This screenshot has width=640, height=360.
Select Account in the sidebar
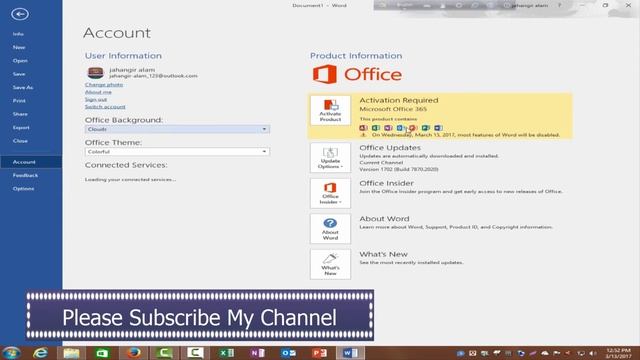[x=24, y=162]
